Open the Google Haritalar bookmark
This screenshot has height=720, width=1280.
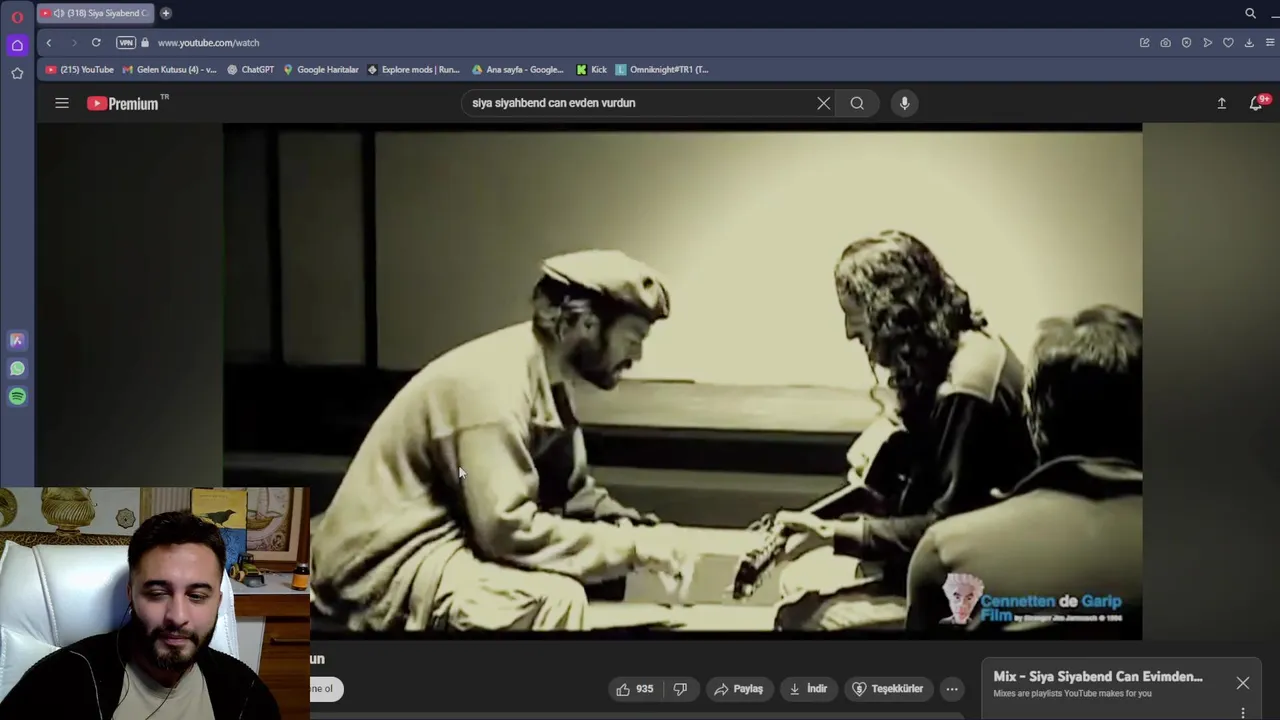pyautogui.click(x=321, y=70)
